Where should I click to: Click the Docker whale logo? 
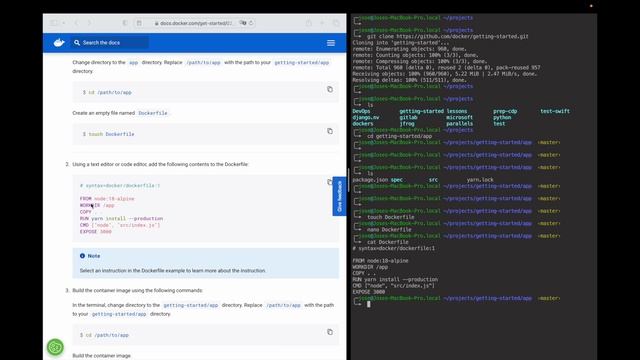coord(59,42)
